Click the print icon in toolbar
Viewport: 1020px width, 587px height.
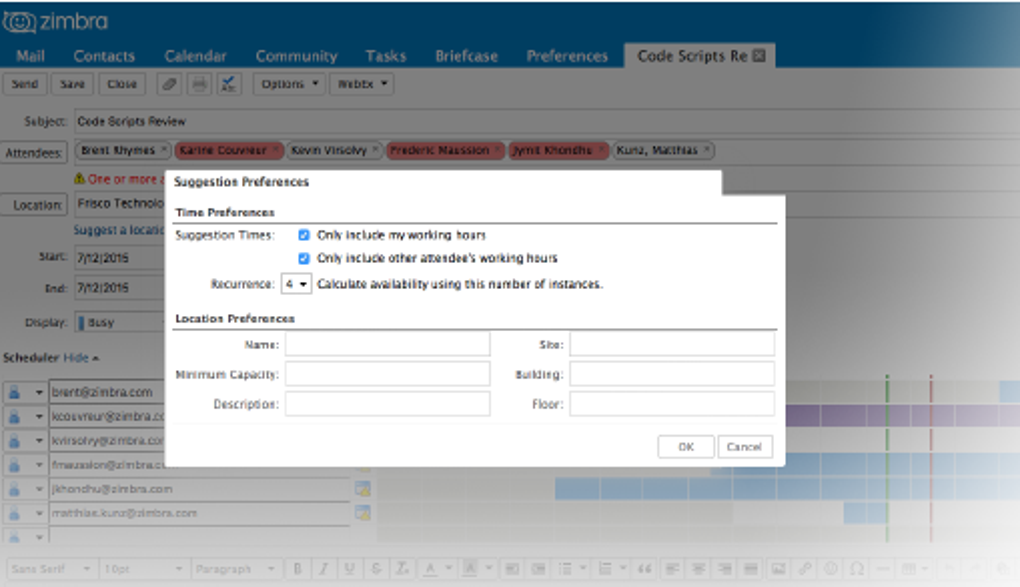coord(200,84)
